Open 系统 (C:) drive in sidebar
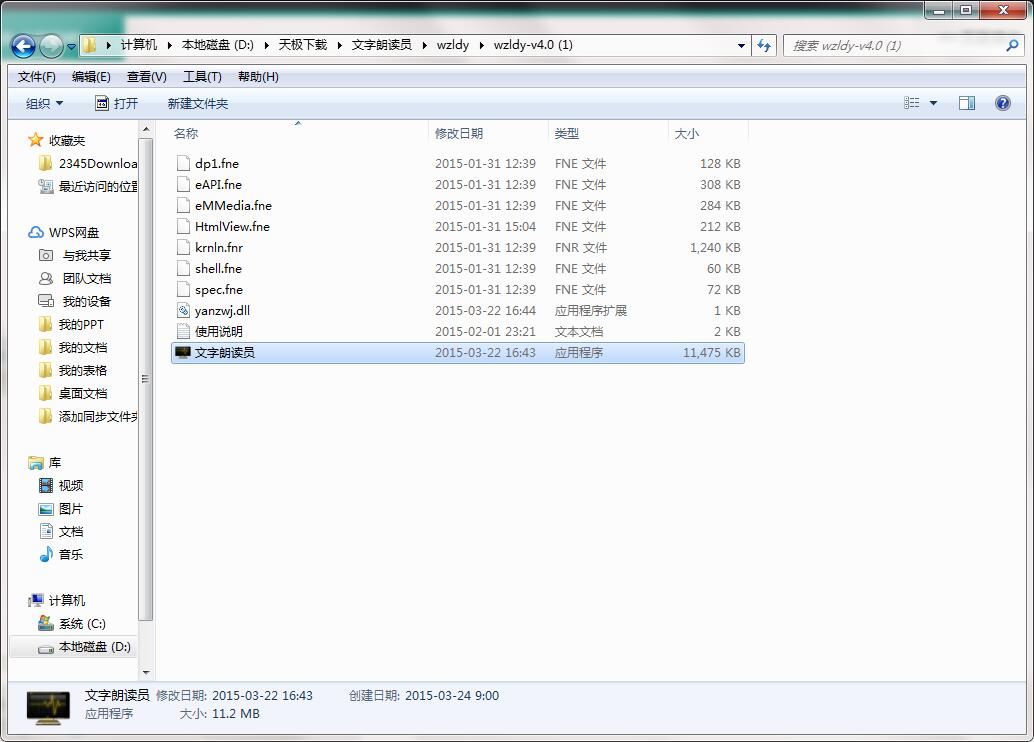Viewport: 1034px width, 742px height. coord(72,623)
